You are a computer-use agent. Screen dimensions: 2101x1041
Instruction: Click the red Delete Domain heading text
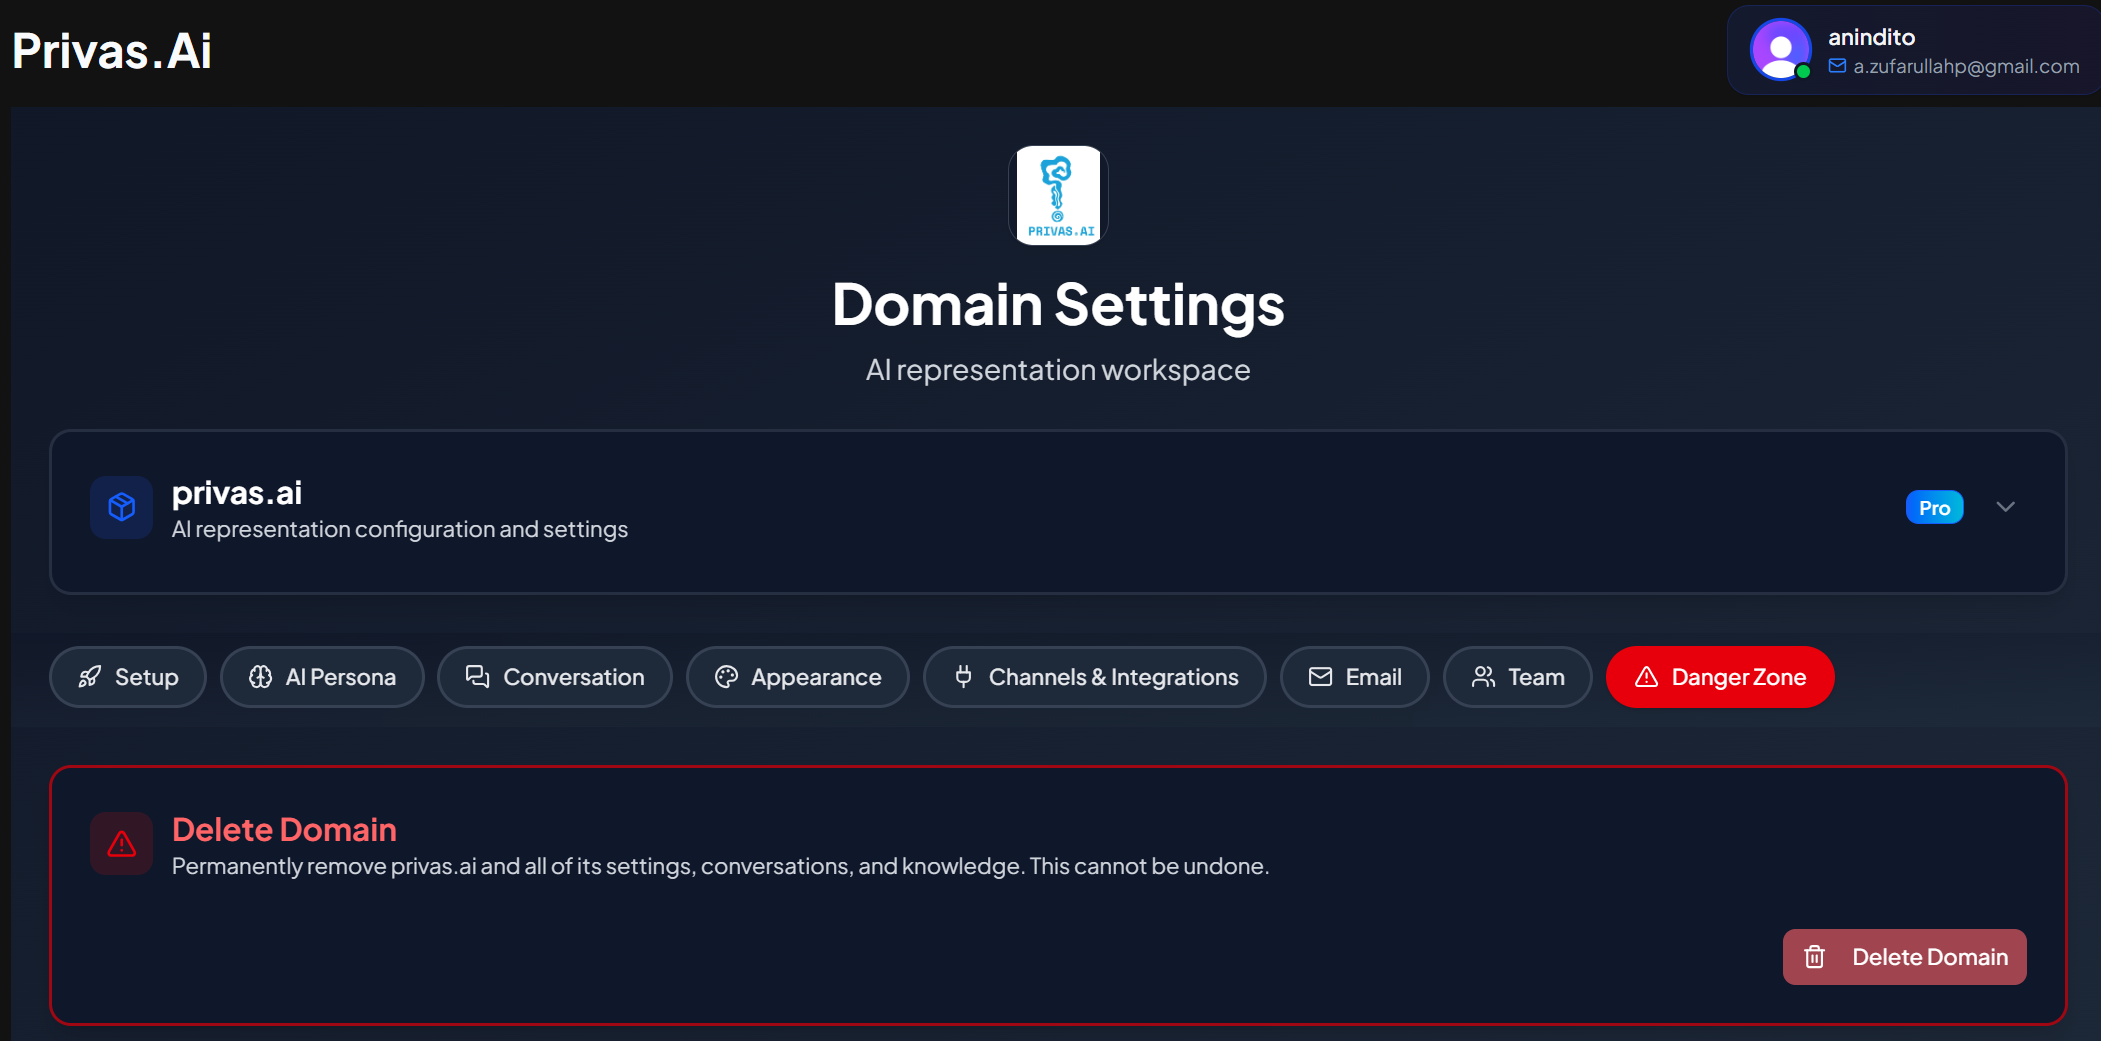284,829
